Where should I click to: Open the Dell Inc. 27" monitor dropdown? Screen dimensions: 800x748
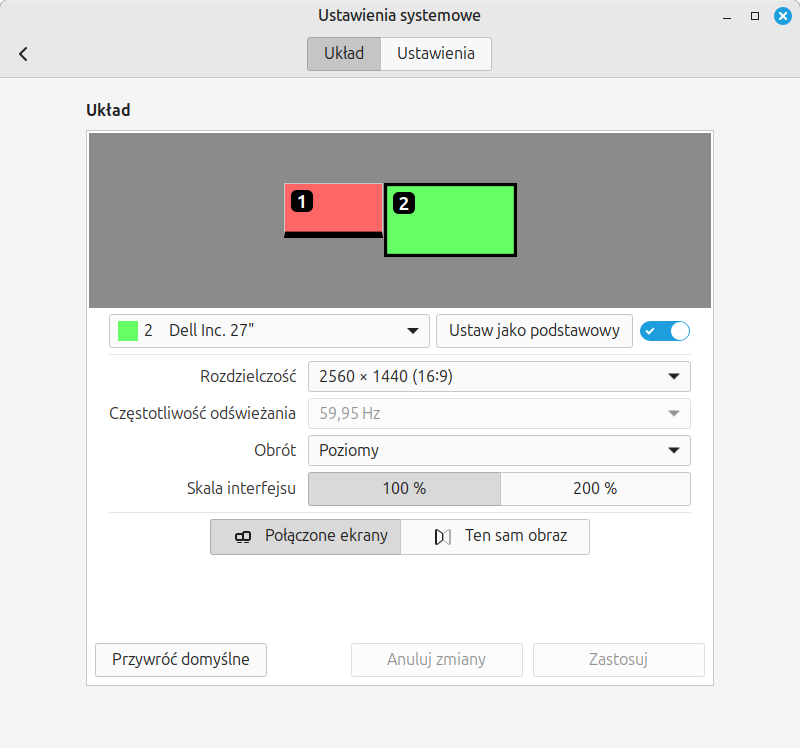pyautogui.click(x=269, y=331)
